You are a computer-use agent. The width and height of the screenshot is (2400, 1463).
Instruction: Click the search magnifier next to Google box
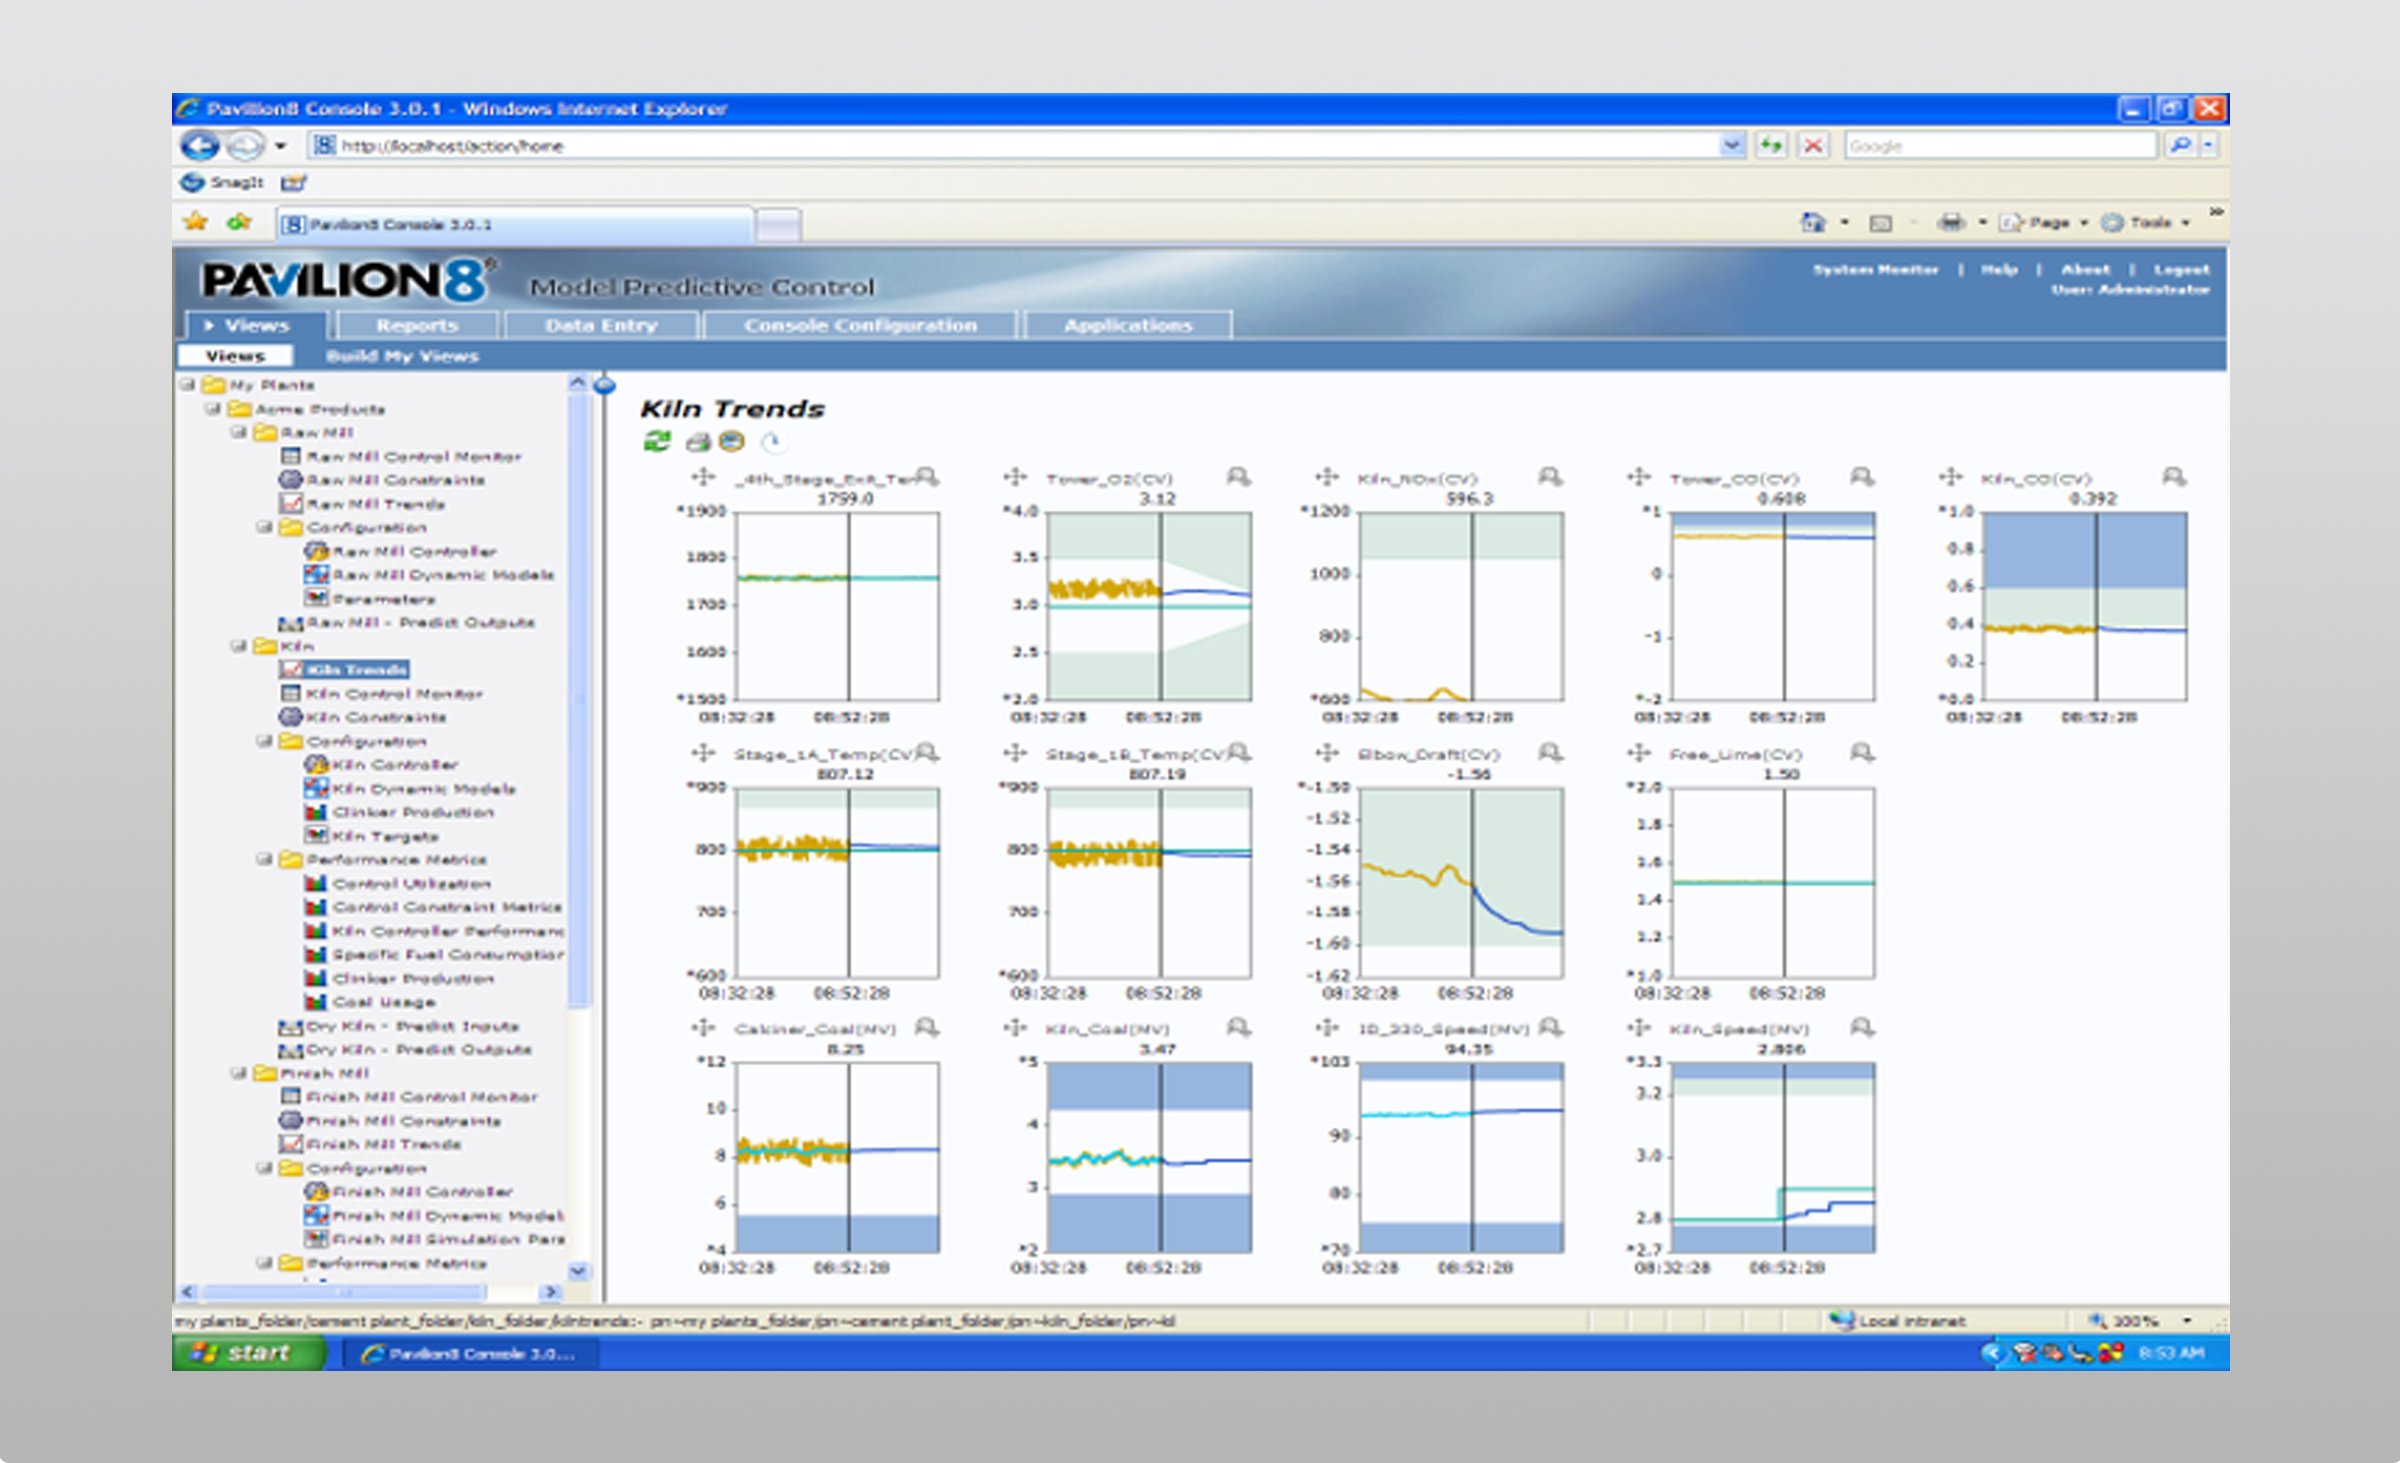tap(2180, 146)
